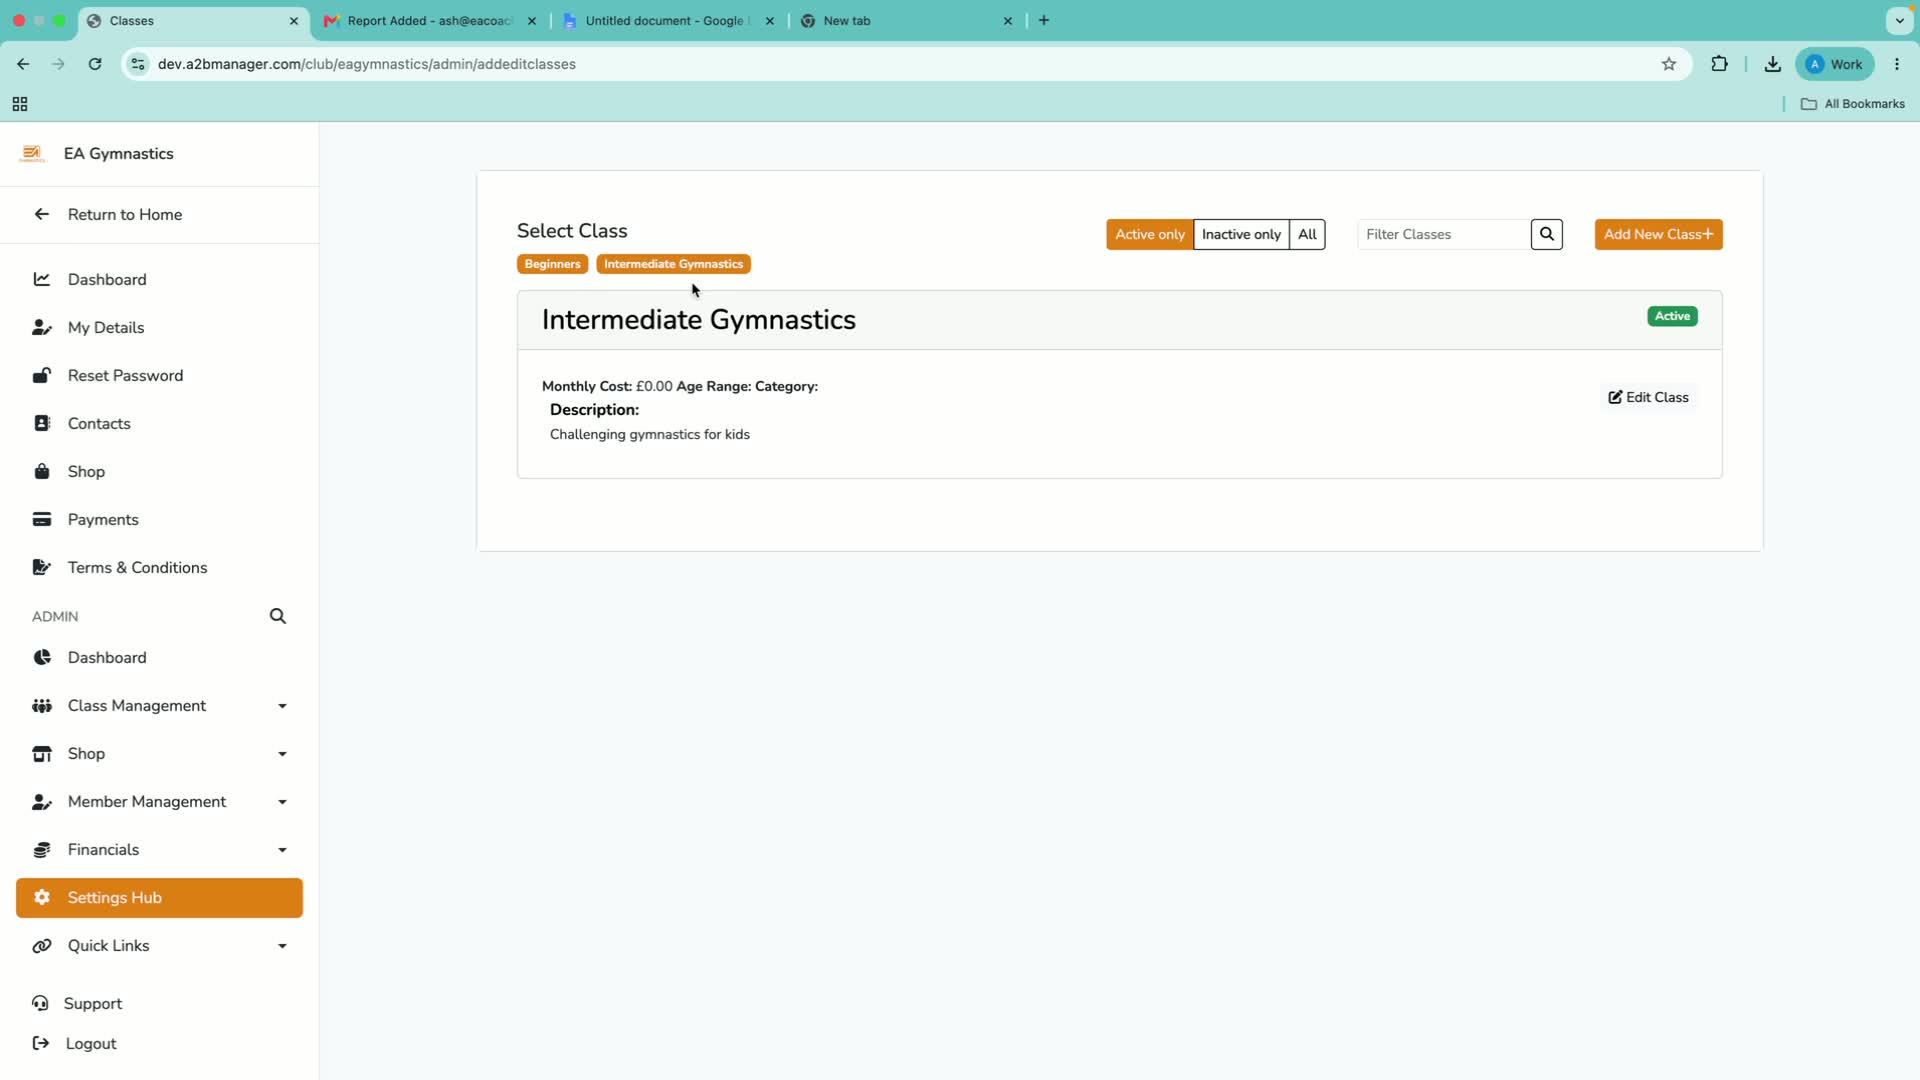Switch filter to Inactive only
1920x1080 pixels.
tap(1241, 234)
